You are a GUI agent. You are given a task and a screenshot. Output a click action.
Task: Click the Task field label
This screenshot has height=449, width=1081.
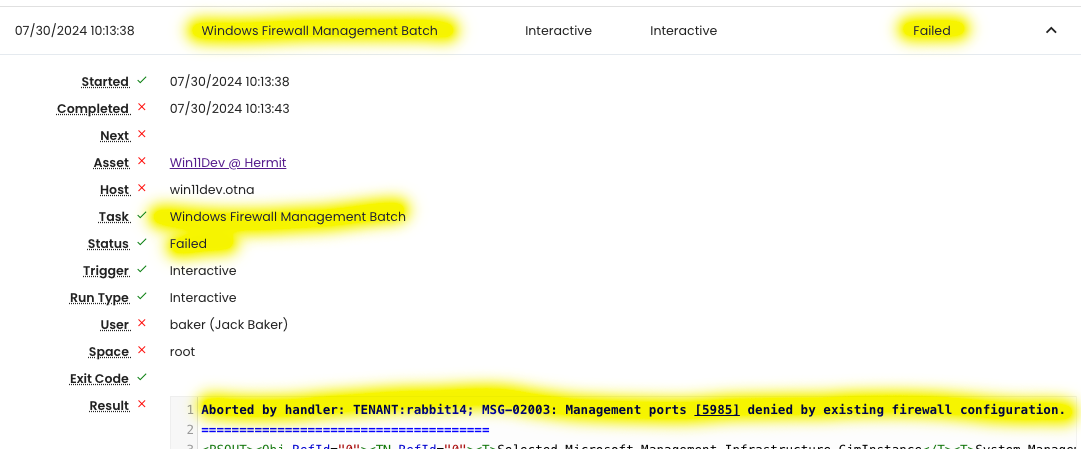point(113,217)
